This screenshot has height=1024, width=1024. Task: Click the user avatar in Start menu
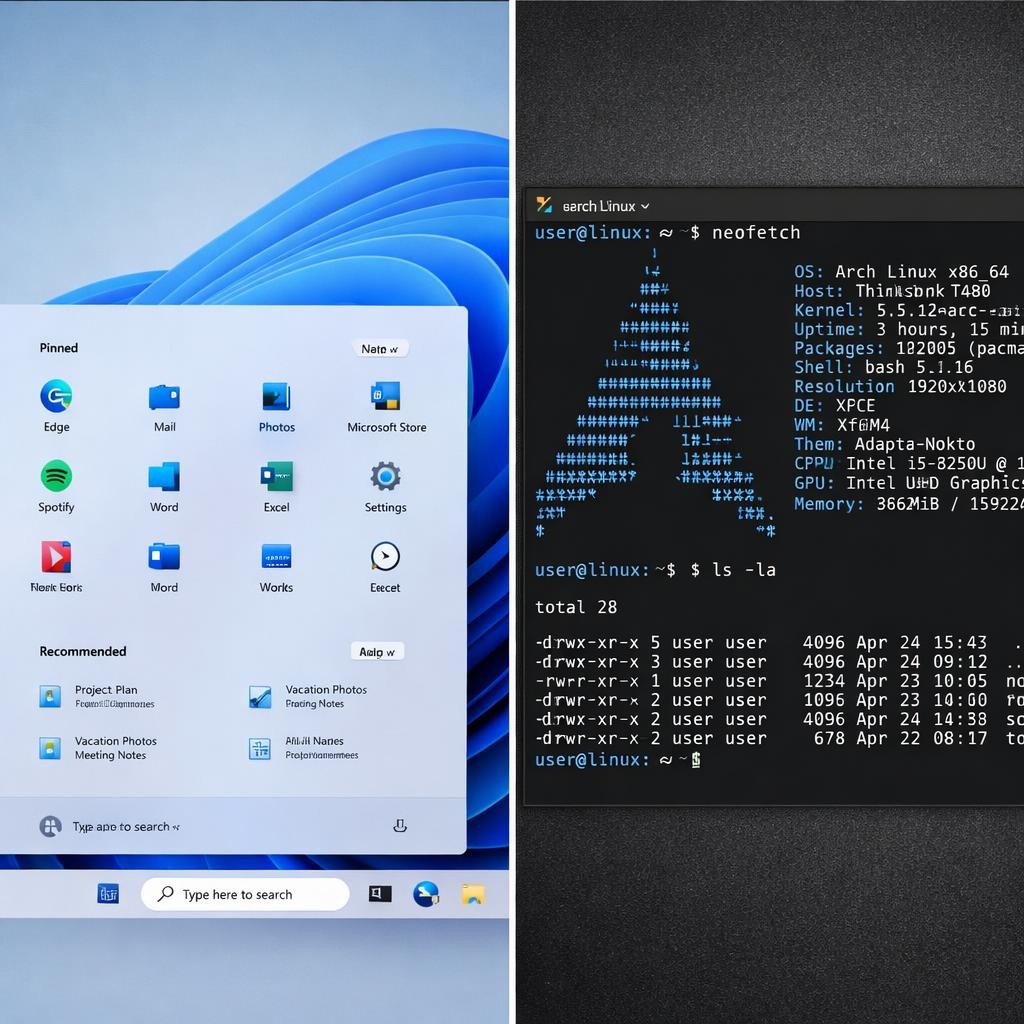(x=50, y=826)
